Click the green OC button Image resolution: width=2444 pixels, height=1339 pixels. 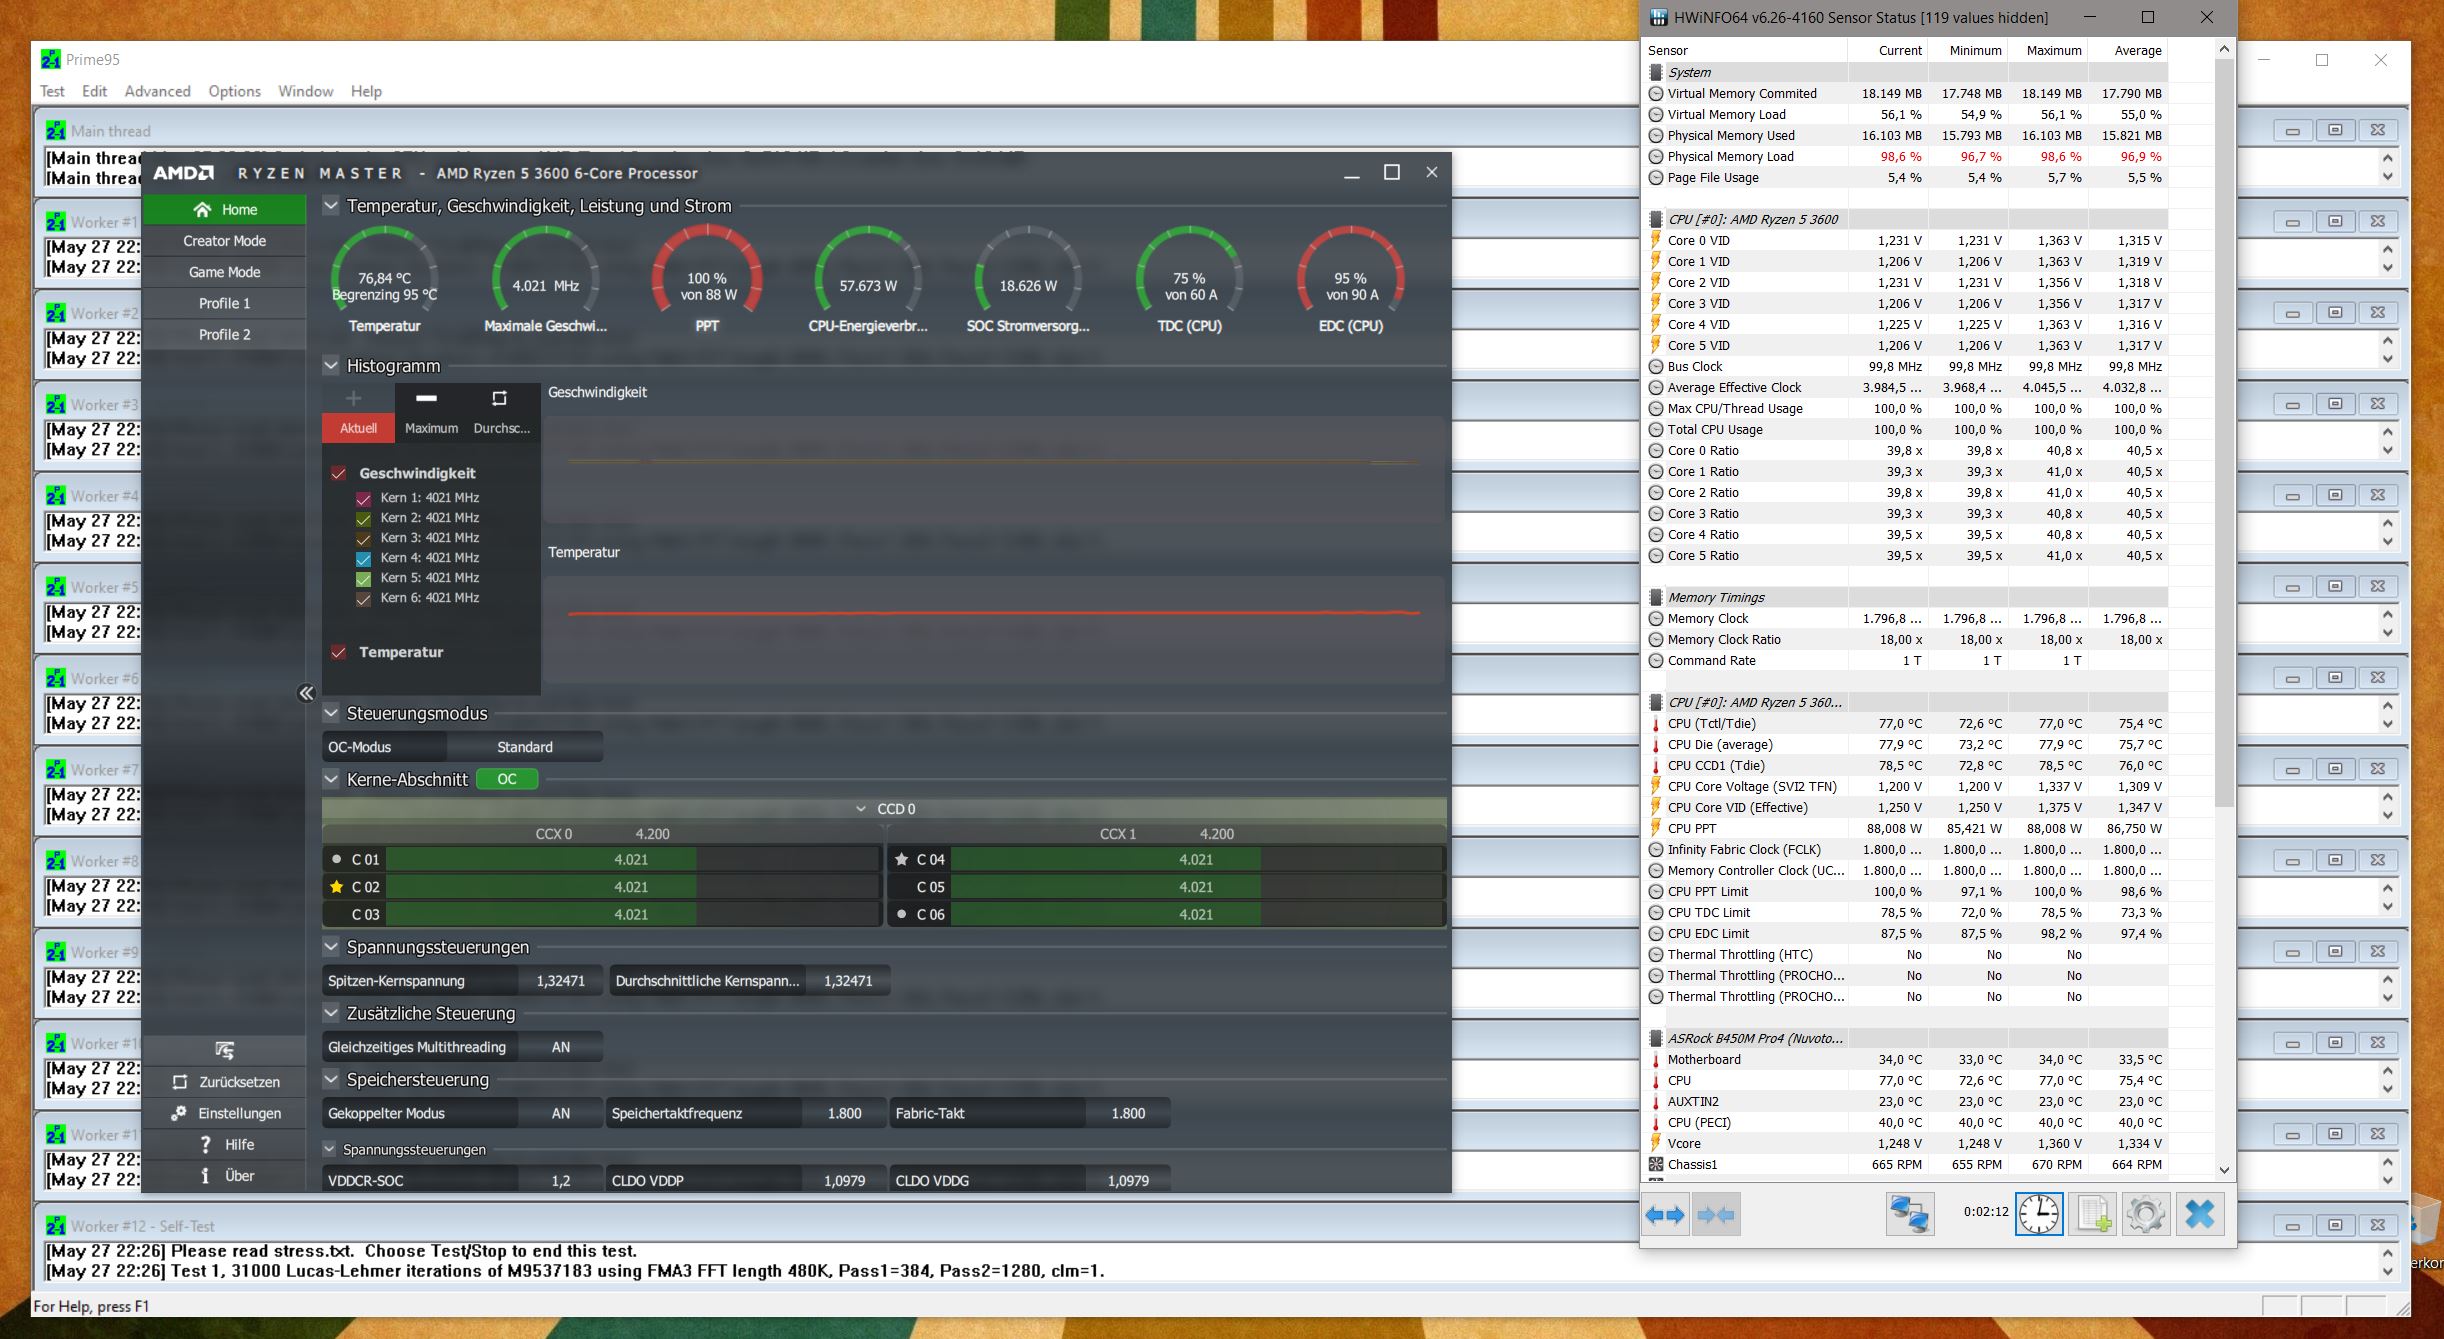pyautogui.click(x=507, y=779)
